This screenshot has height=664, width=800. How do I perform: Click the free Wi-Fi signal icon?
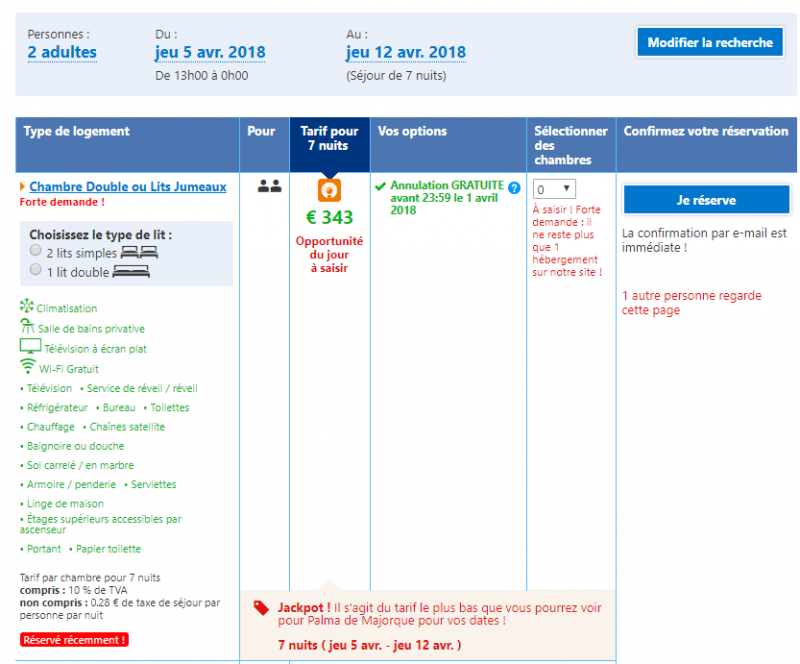tap(28, 366)
